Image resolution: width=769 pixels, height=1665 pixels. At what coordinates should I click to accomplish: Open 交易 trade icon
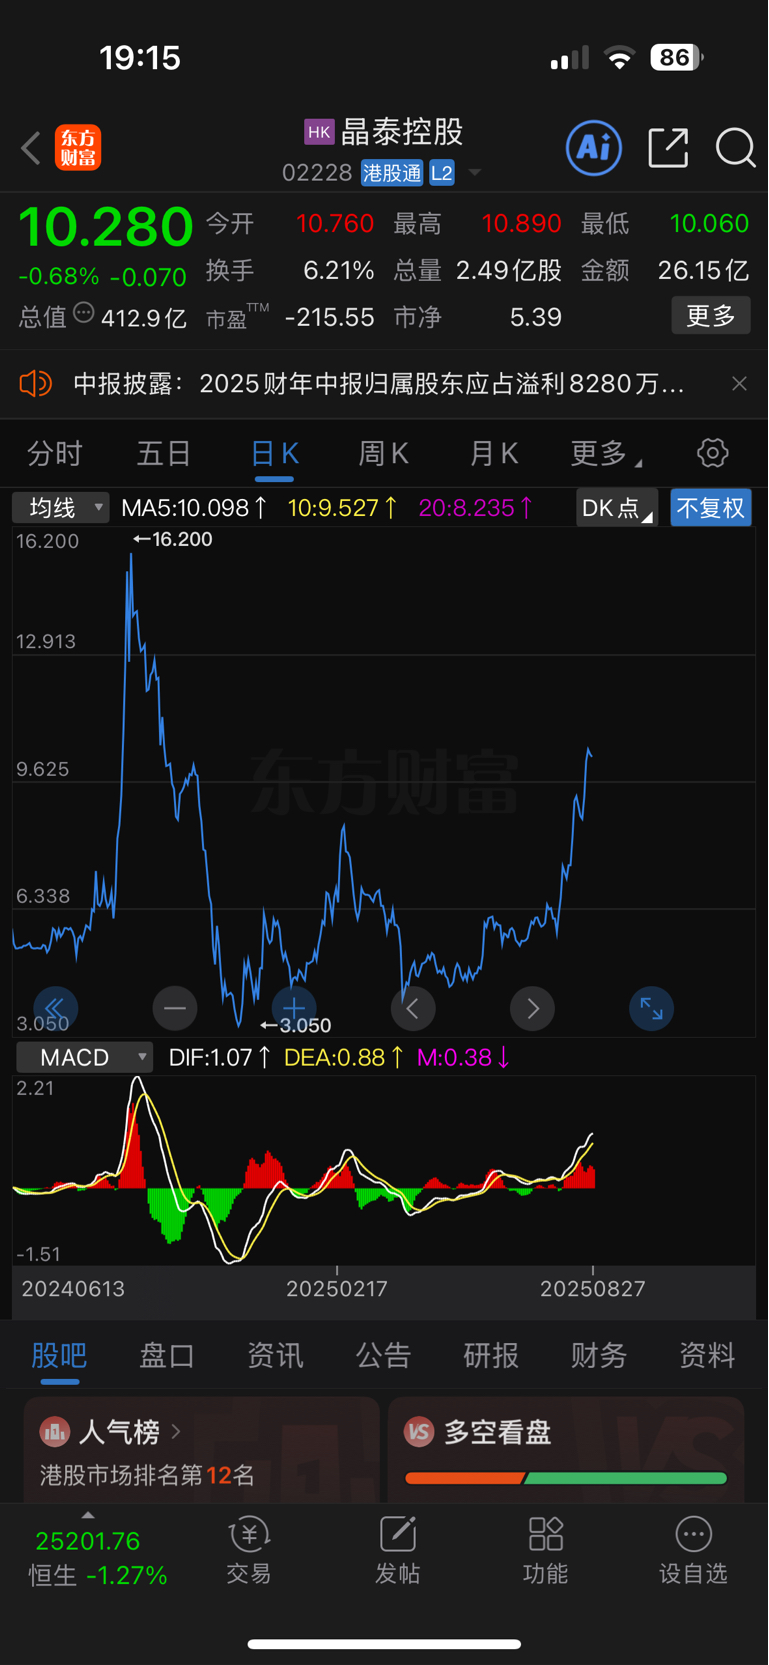249,1551
